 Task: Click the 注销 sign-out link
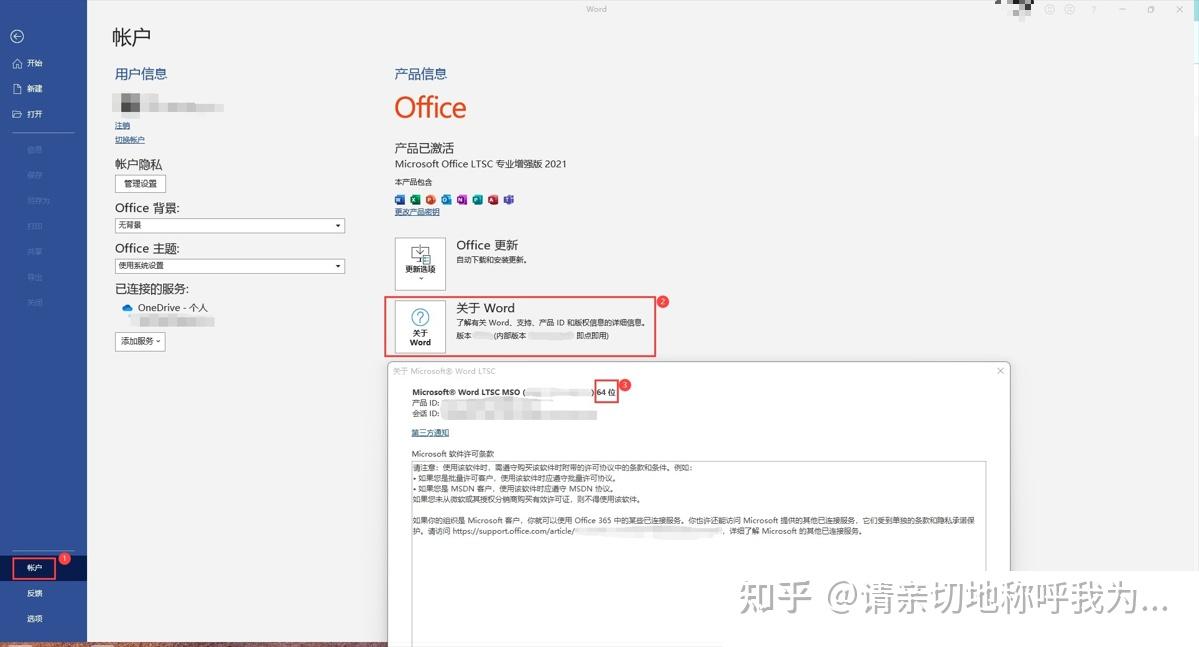pyautogui.click(x=122, y=125)
